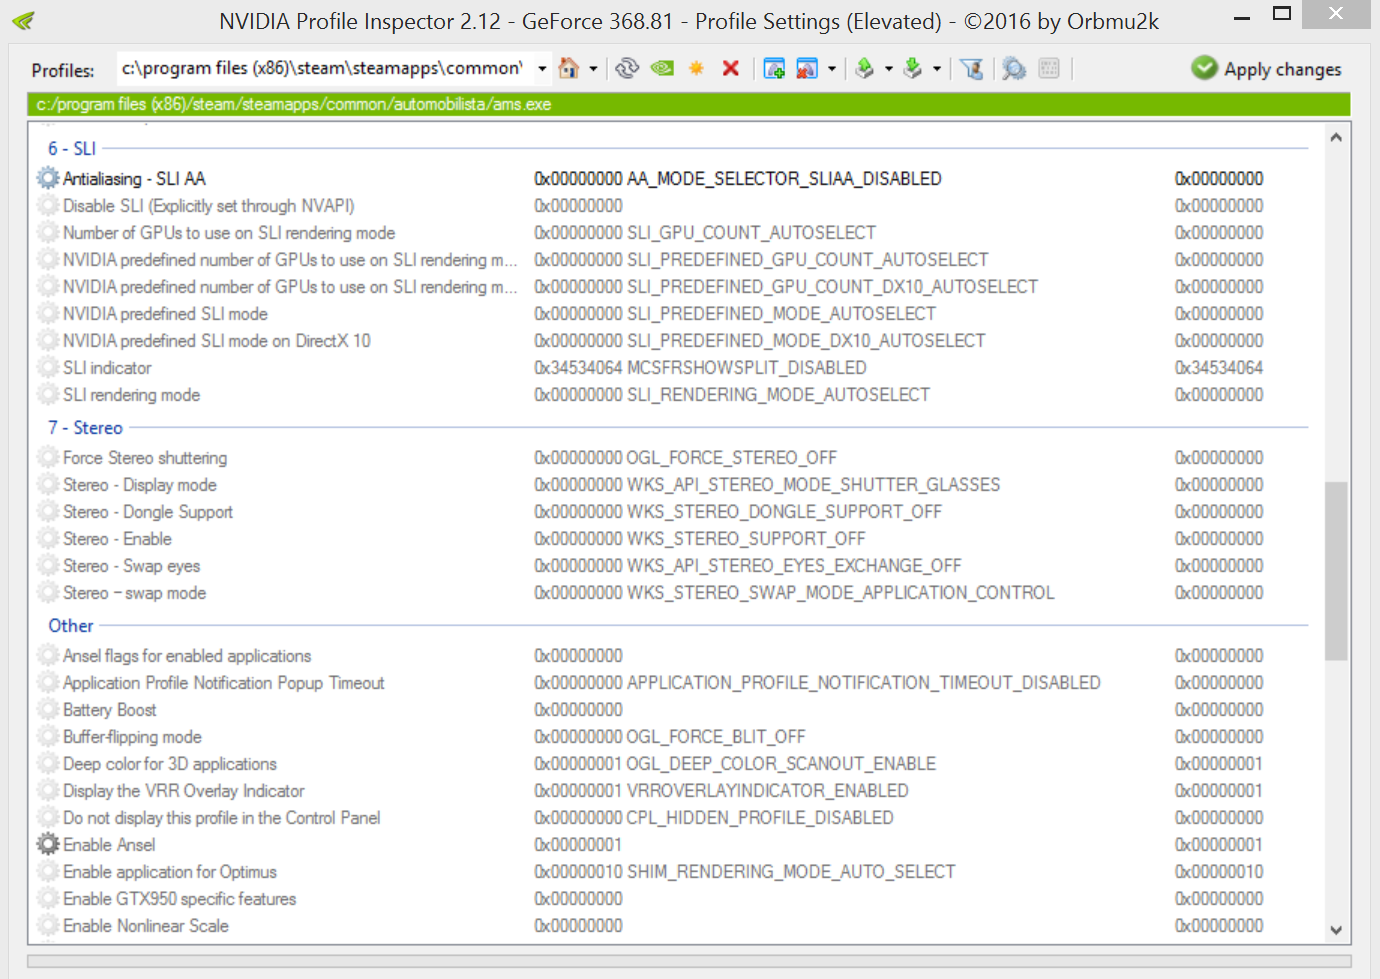Open the export profiles dropdown arrow
The image size is (1380, 979).
point(888,69)
